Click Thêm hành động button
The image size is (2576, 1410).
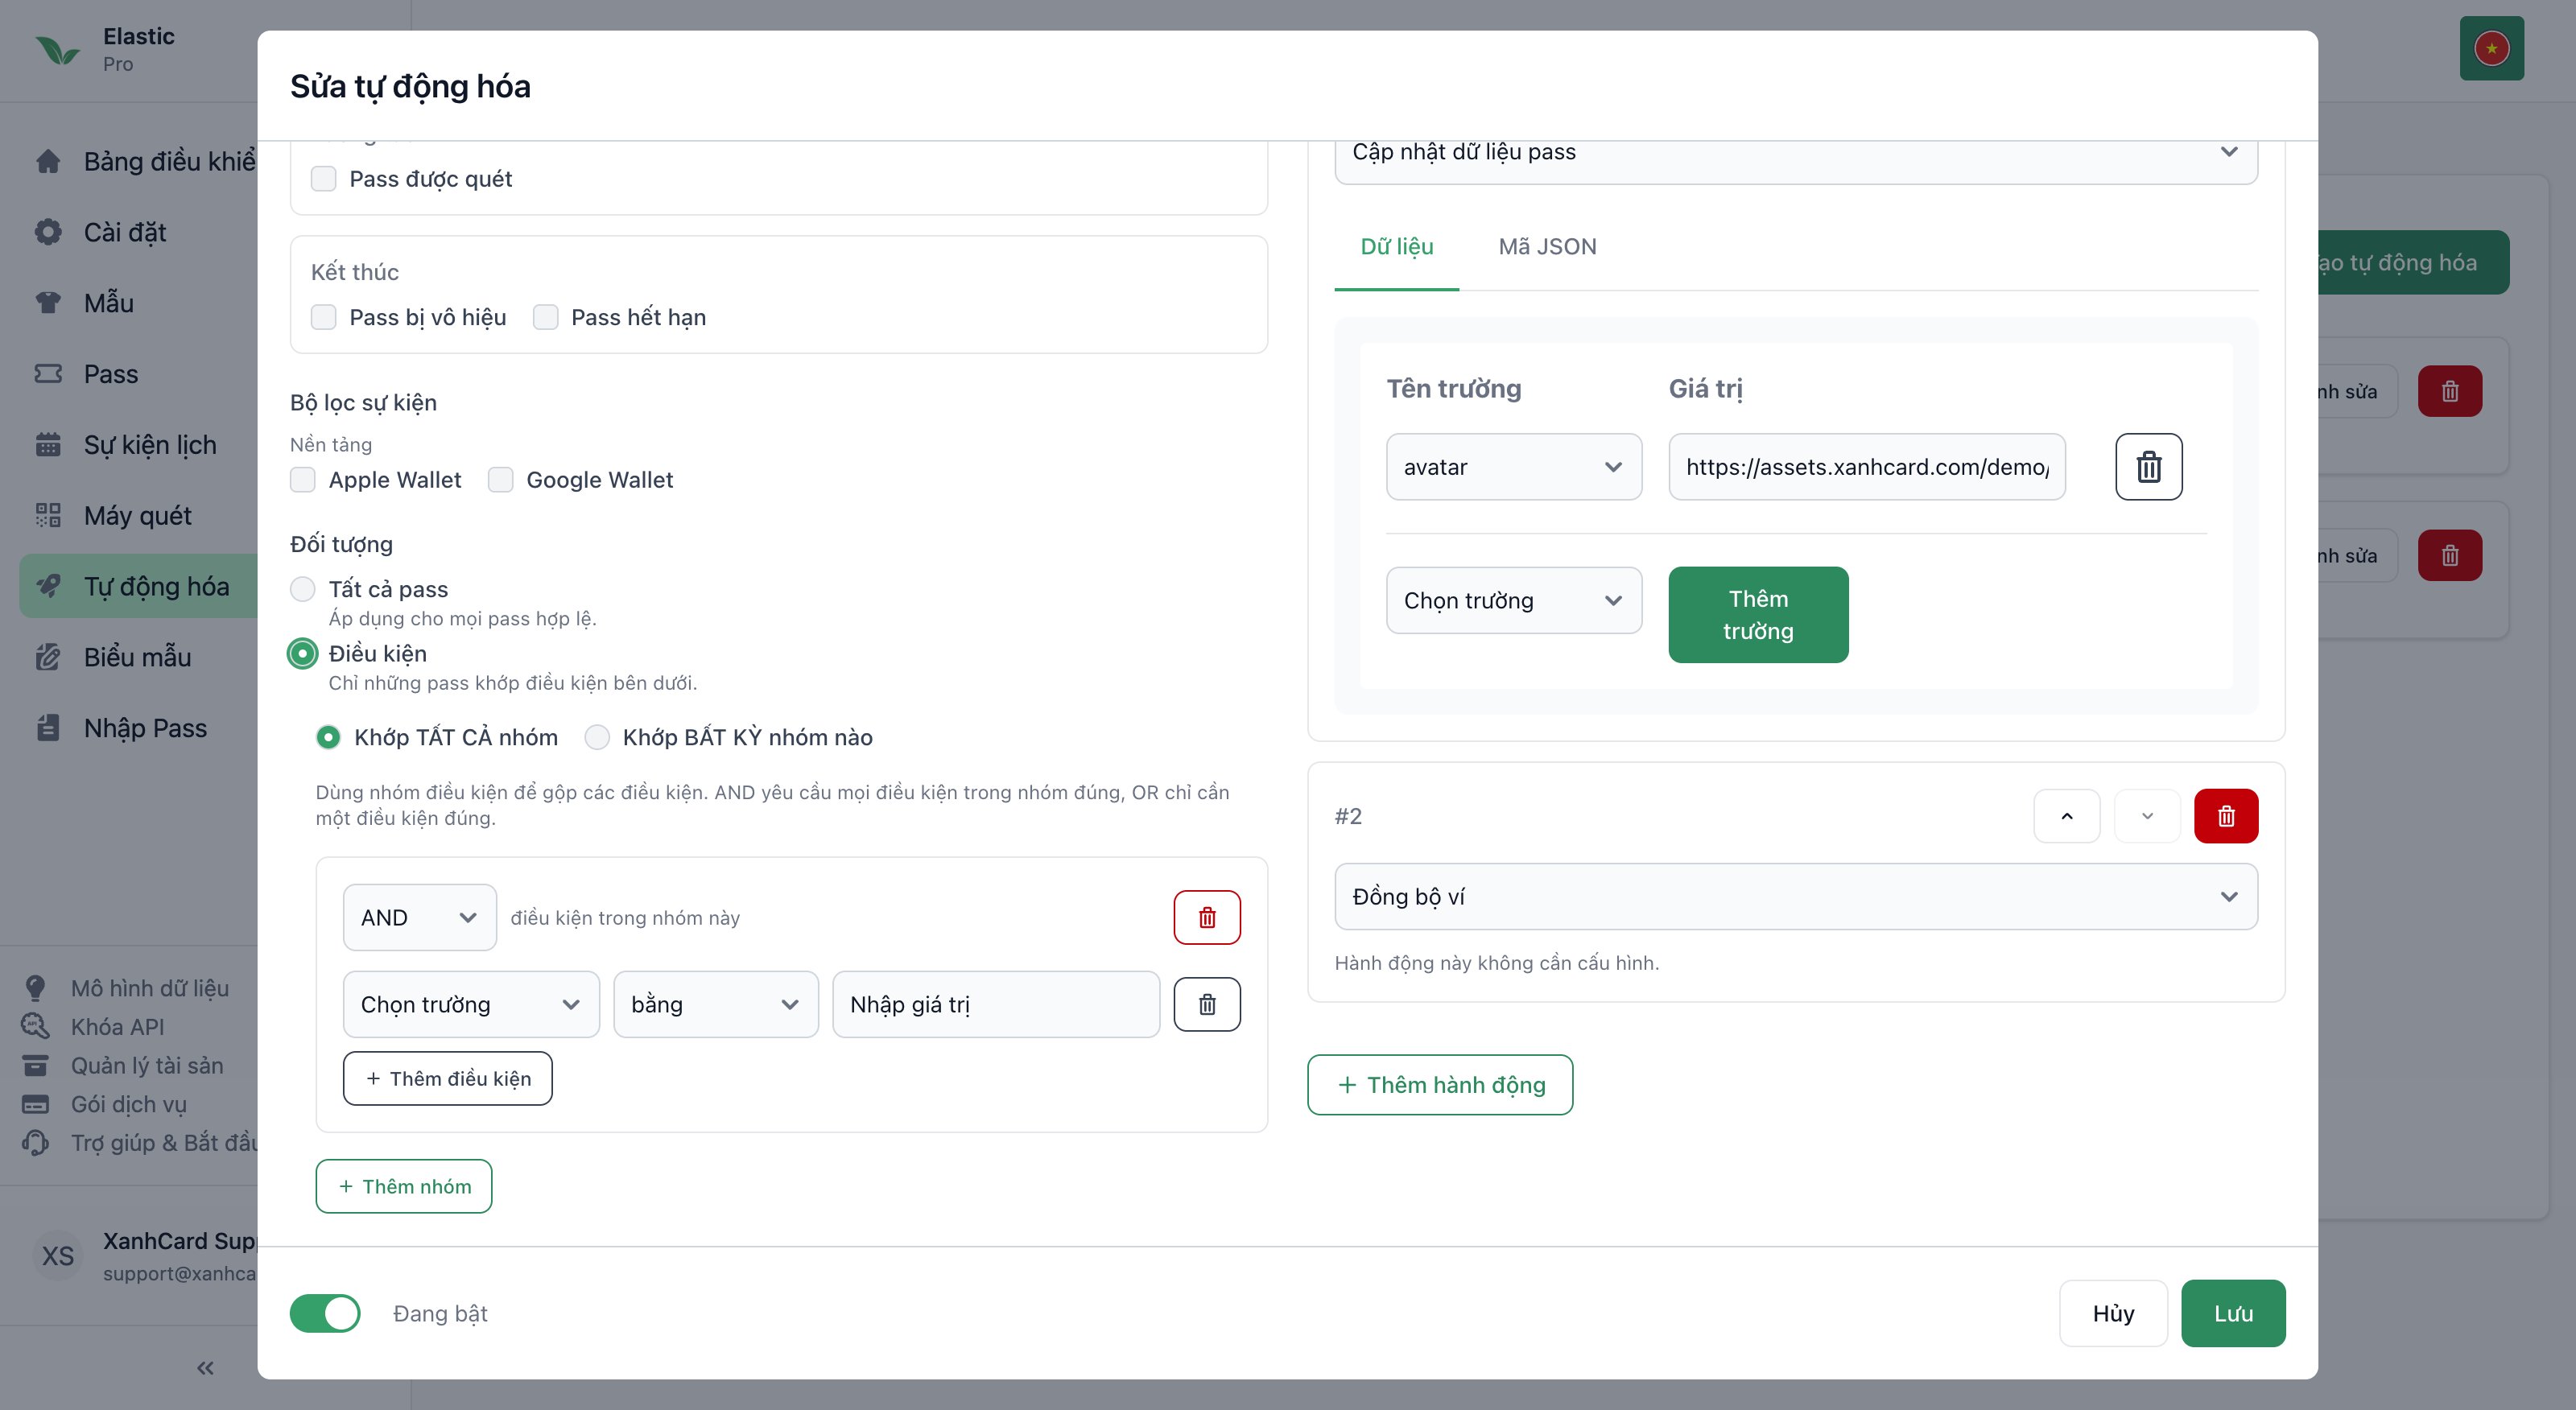[1440, 1085]
